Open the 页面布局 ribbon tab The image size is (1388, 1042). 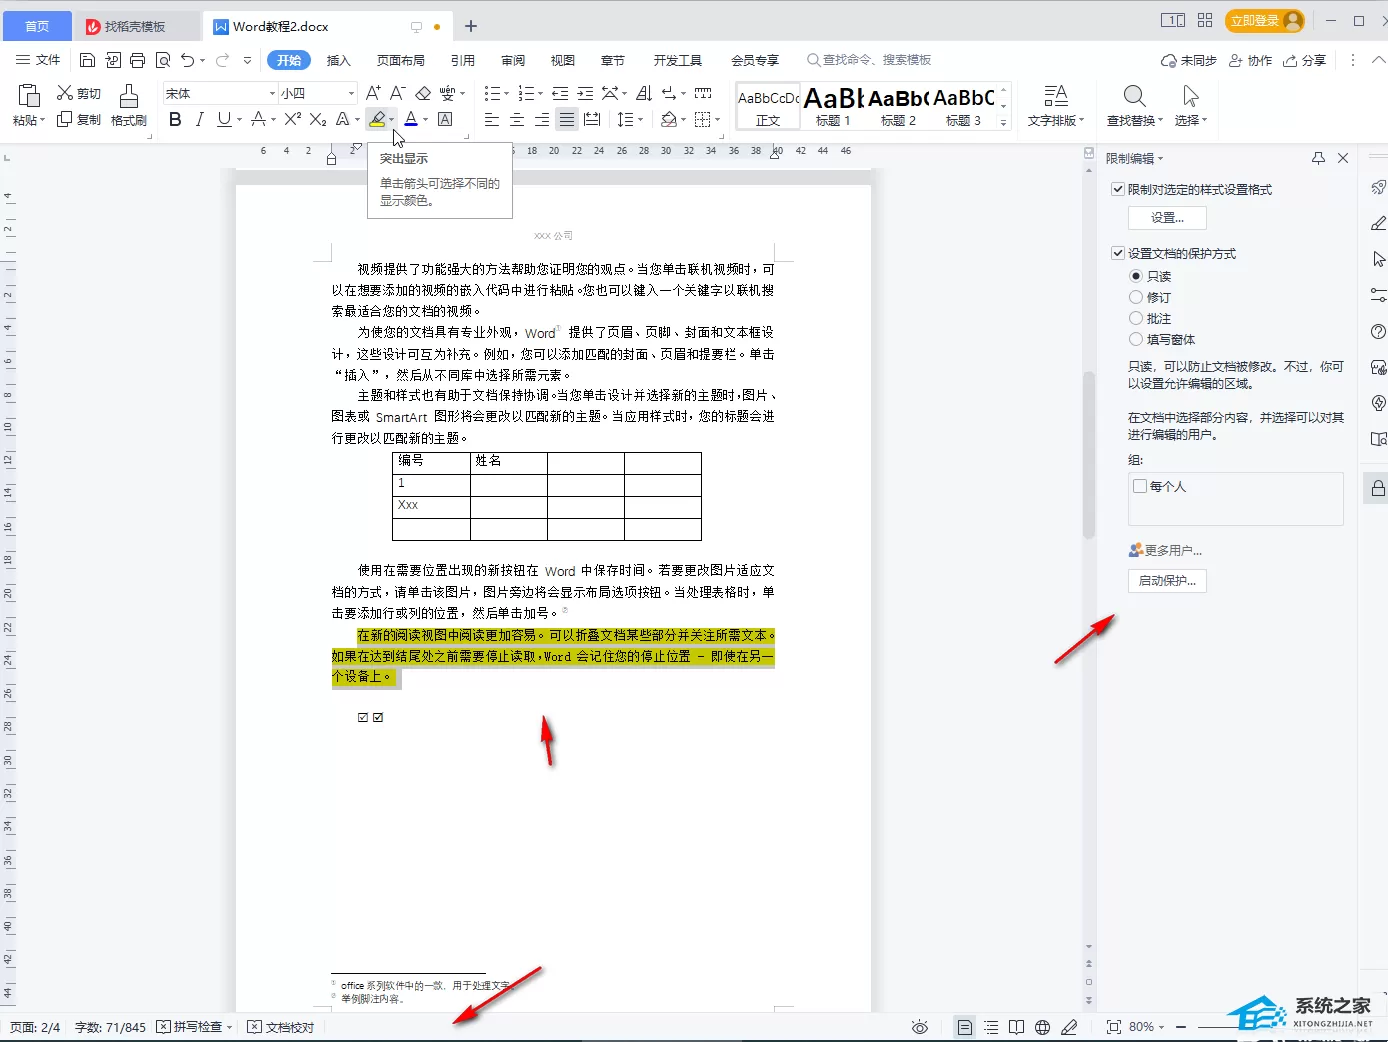click(x=401, y=60)
